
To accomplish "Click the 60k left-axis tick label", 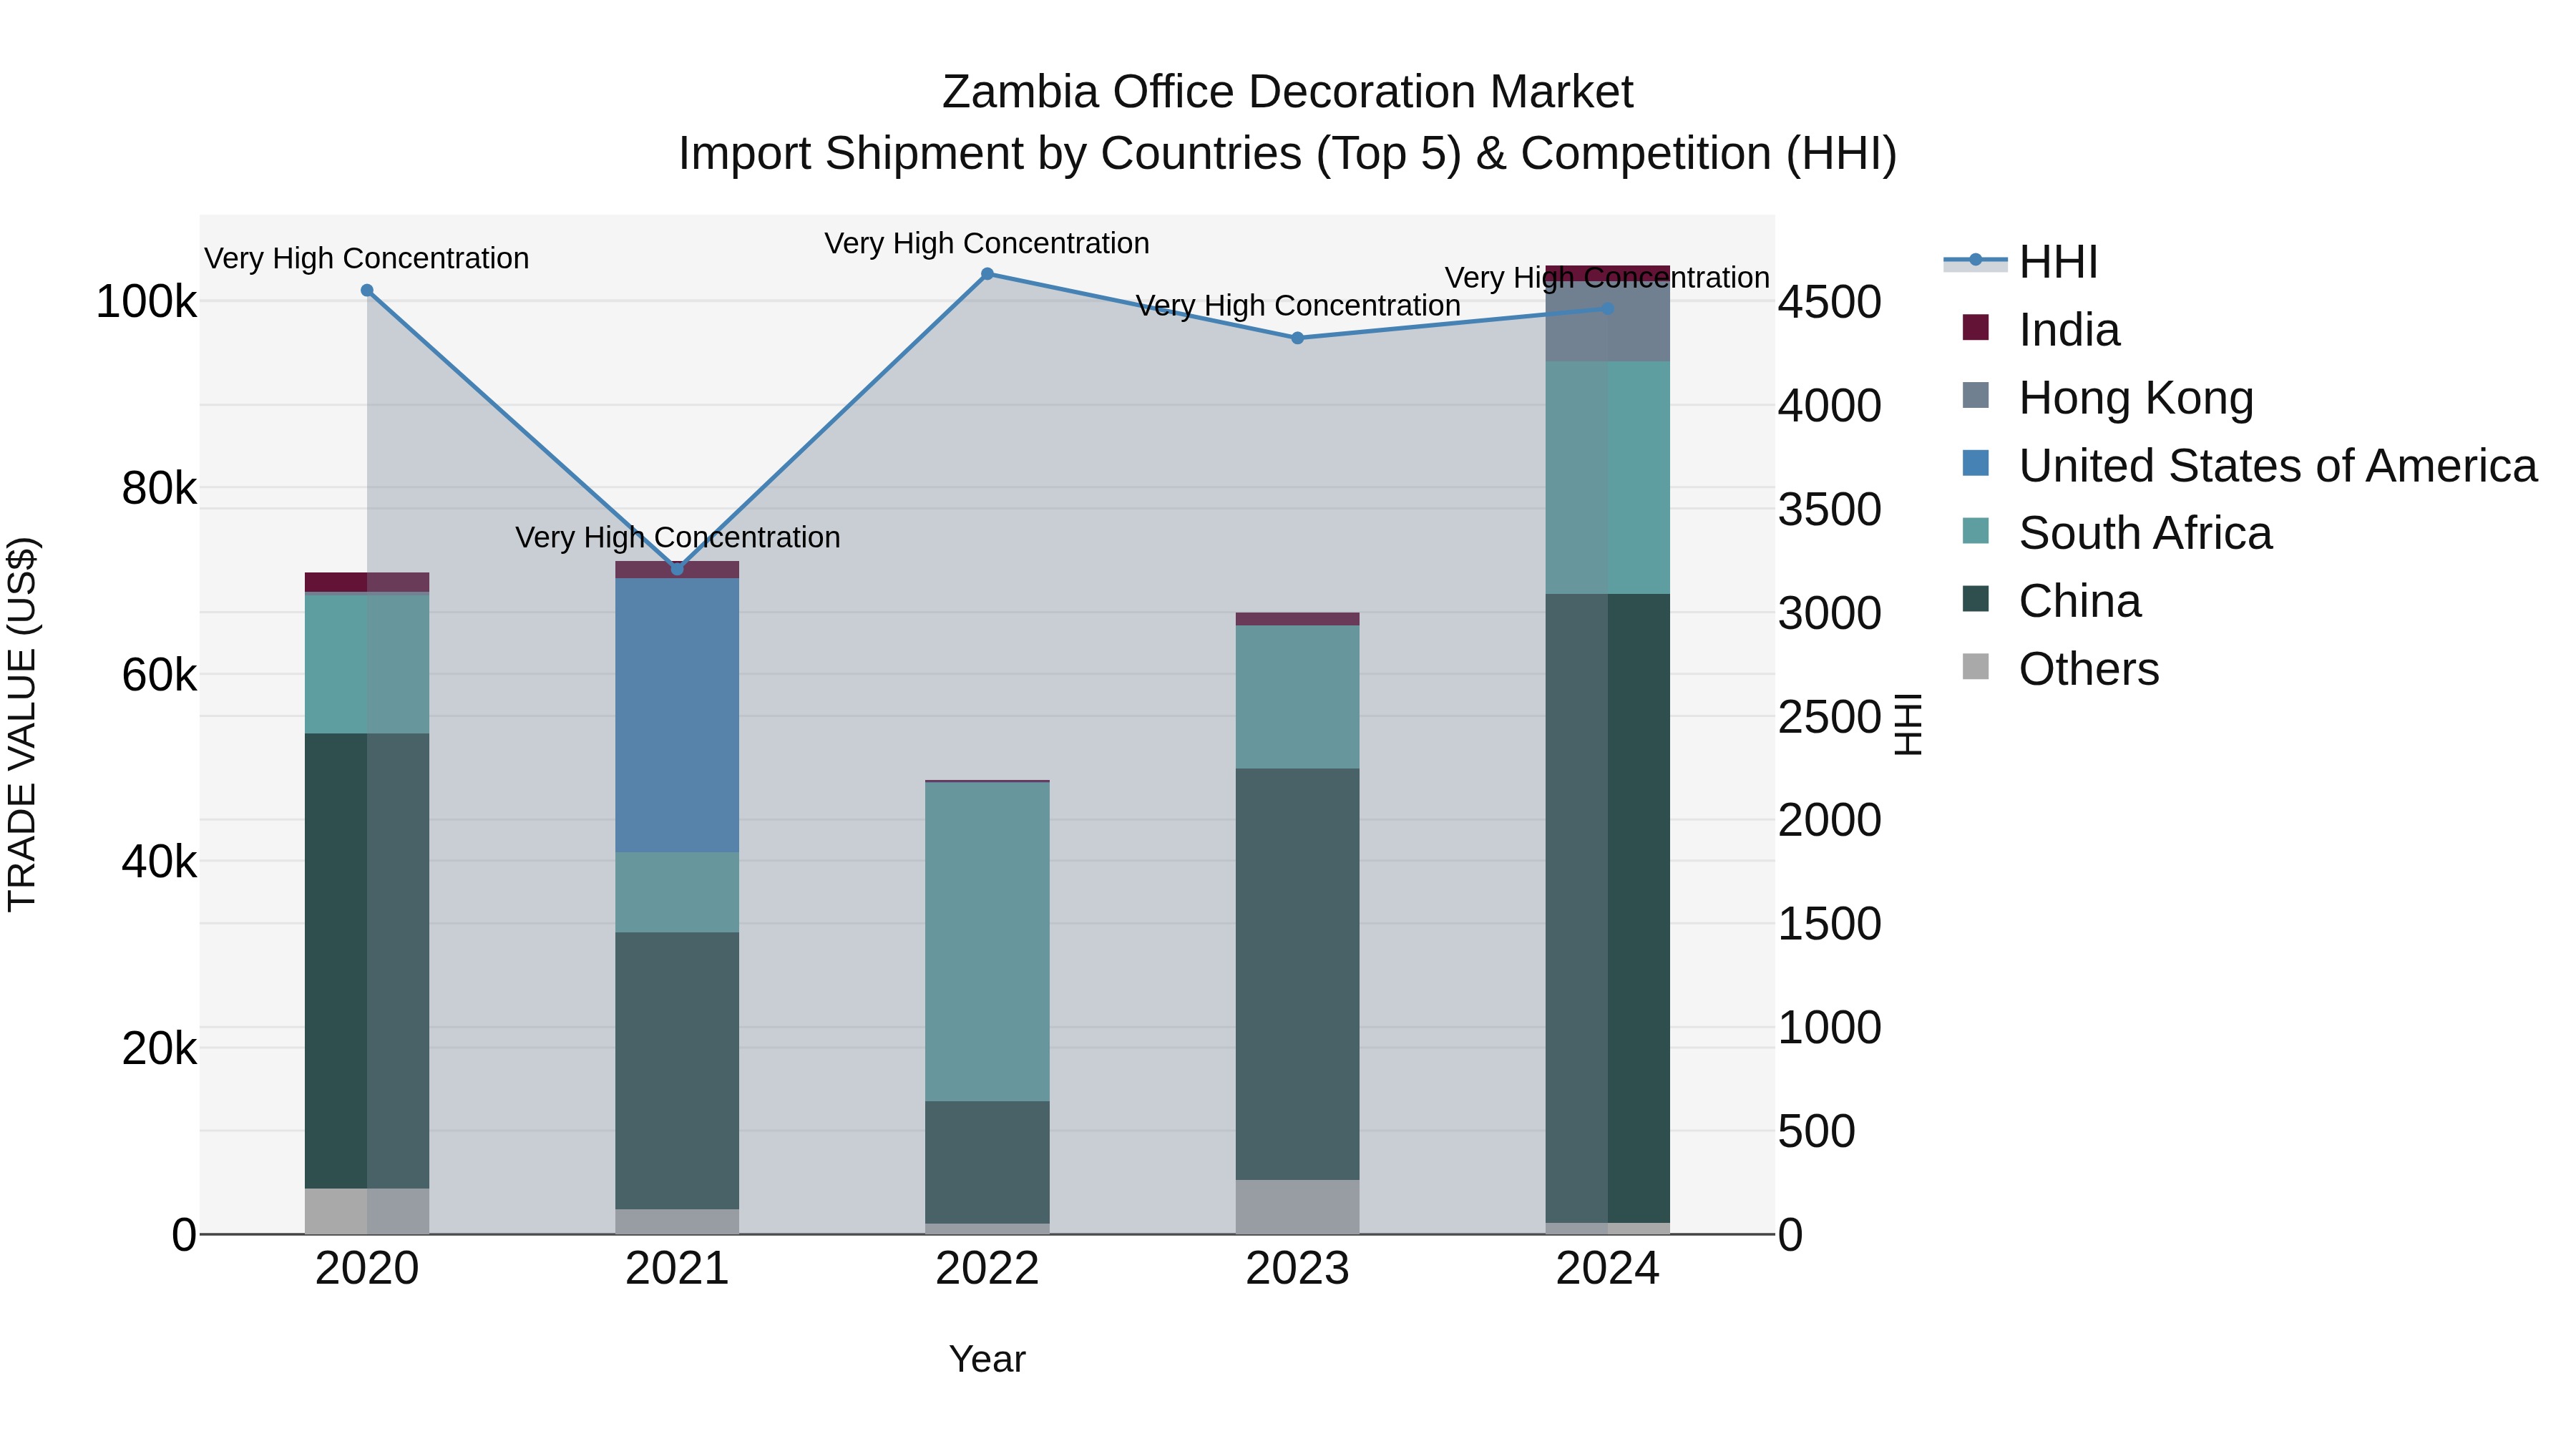I will coord(159,676).
